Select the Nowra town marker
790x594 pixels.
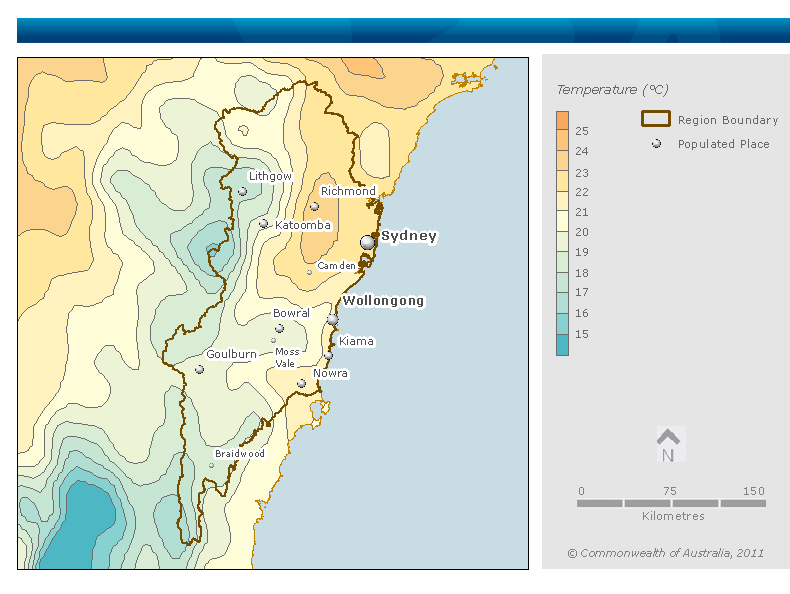click(301, 383)
